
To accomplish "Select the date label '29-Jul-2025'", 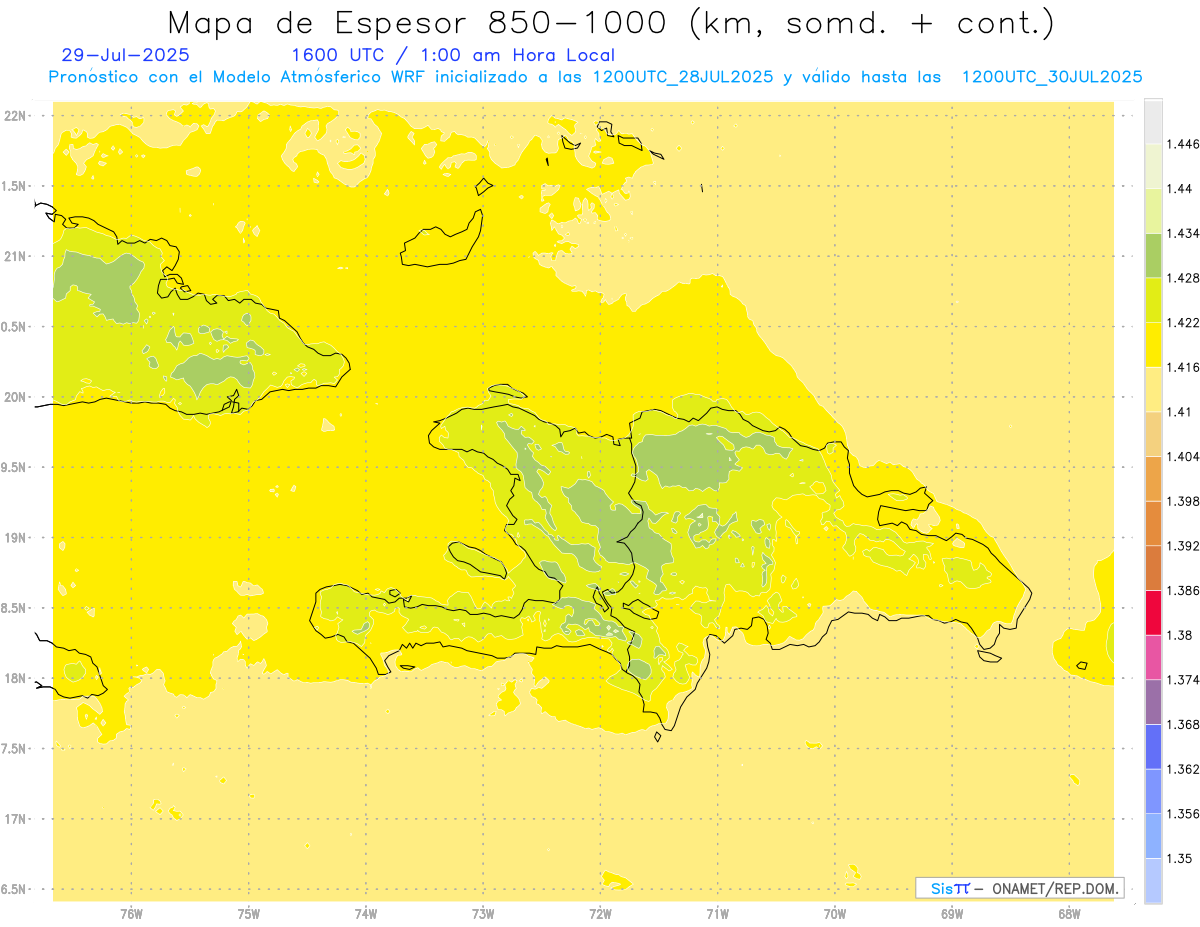I will [125, 56].
